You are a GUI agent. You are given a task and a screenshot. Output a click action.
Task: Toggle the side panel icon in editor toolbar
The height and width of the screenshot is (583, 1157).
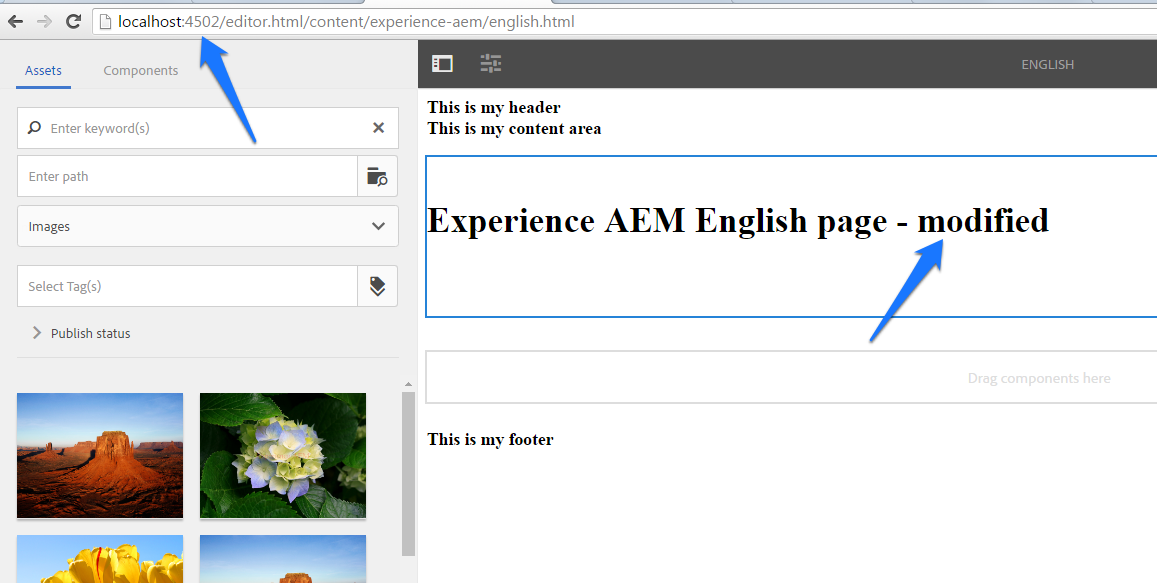pos(441,63)
